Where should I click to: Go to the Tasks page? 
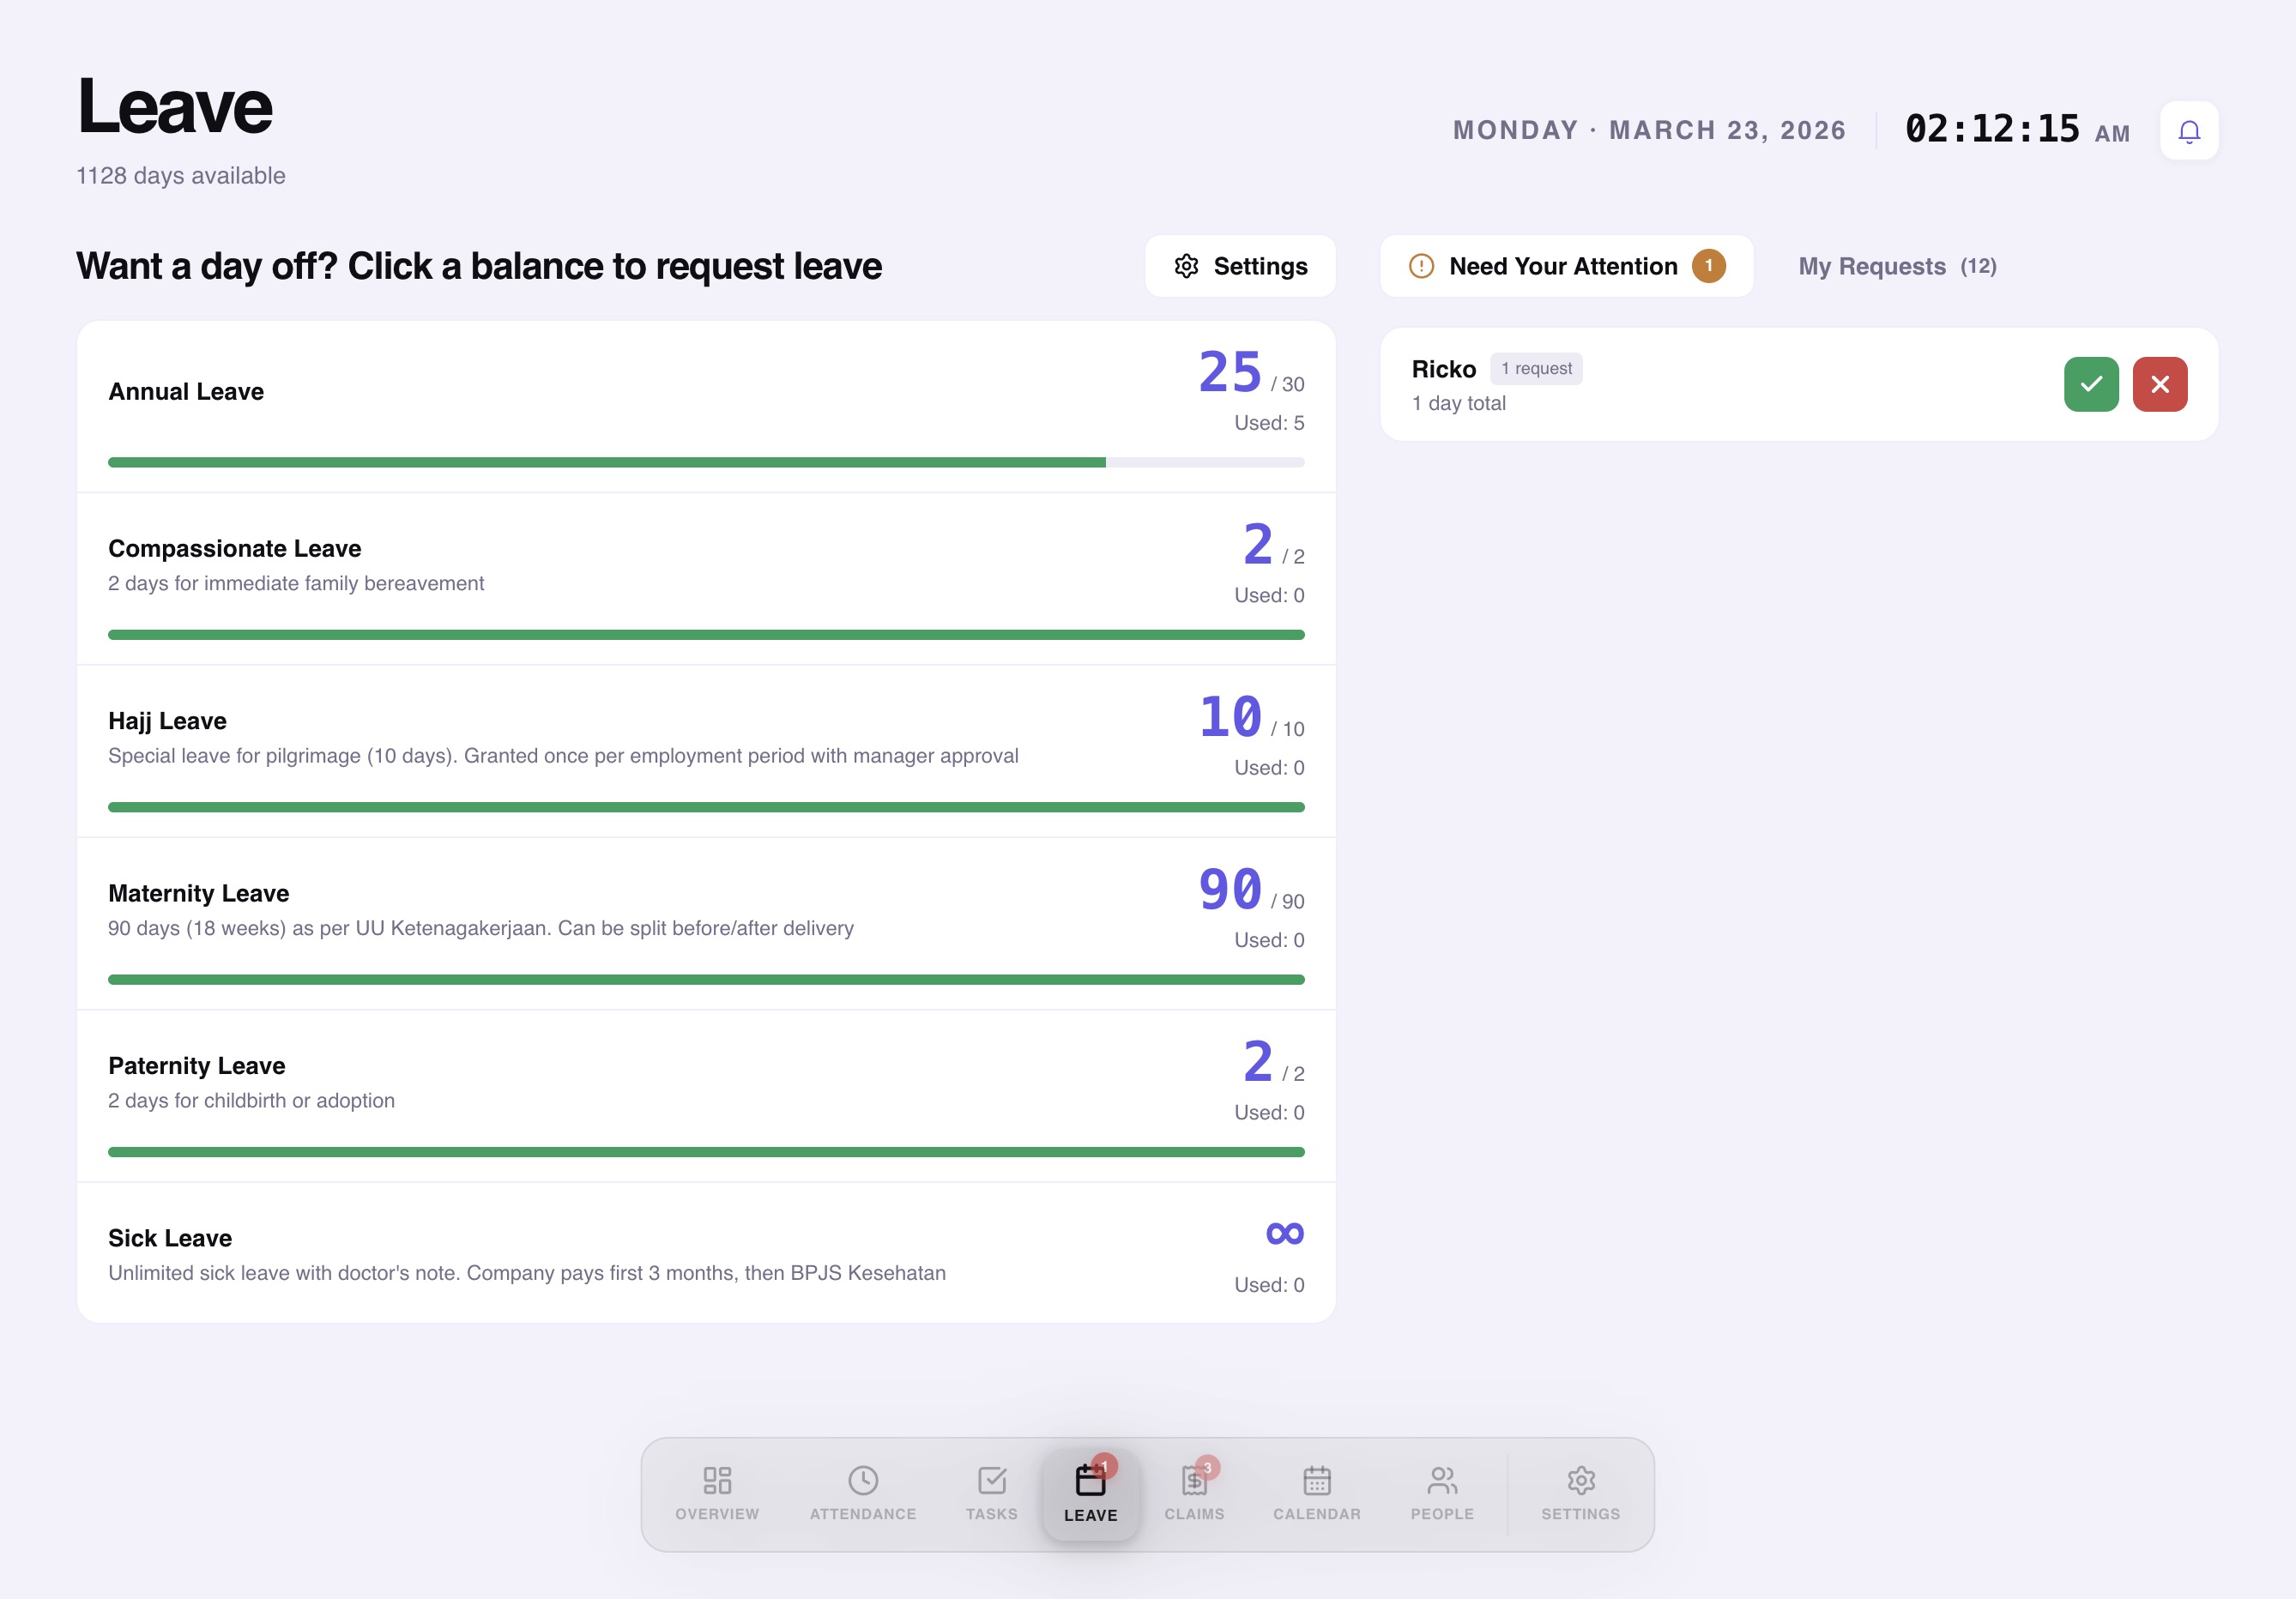[x=991, y=1494]
